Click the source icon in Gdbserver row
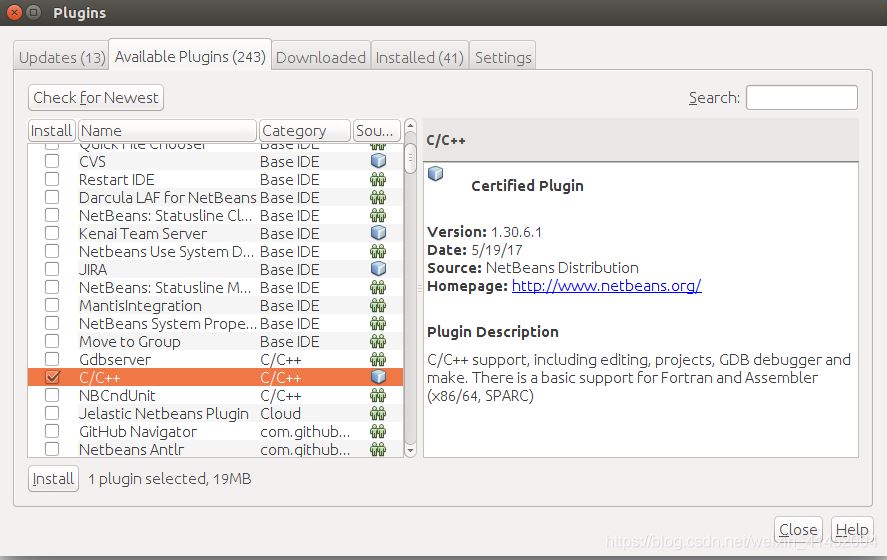This screenshot has height=560, width=887. (x=378, y=359)
